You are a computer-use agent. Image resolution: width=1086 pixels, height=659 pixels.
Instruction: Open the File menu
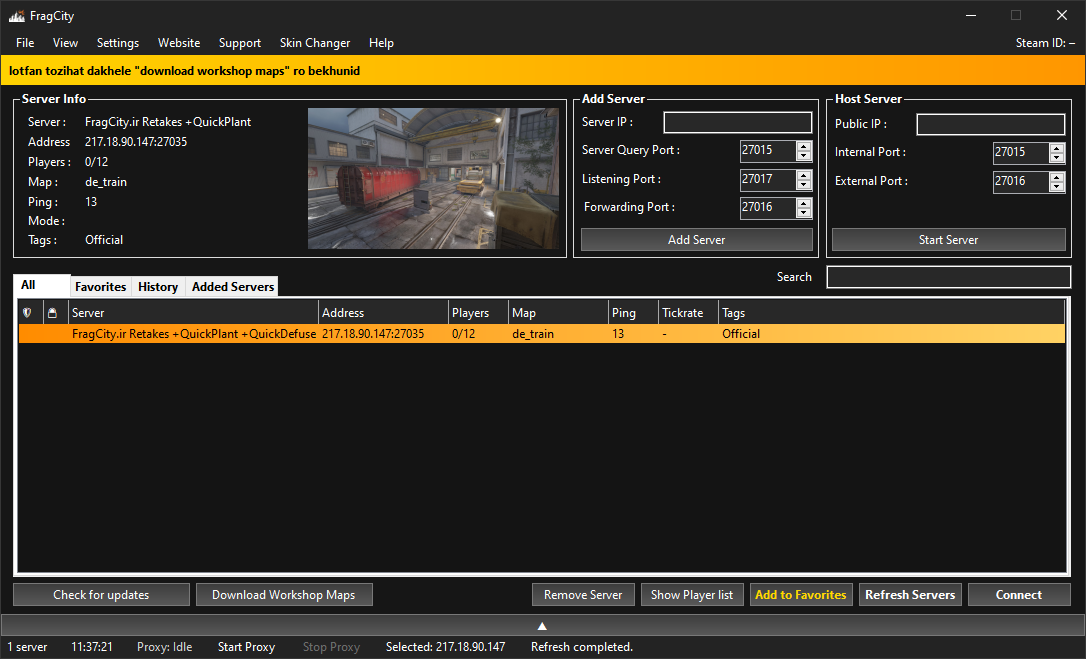point(25,43)
